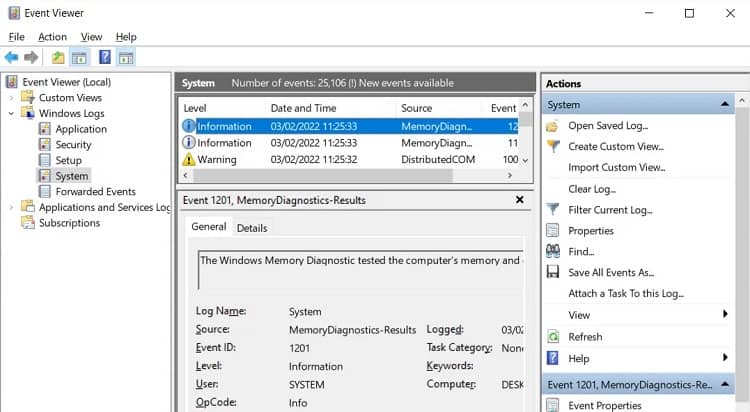Open the View menu in menu bar
This screenshot has width=750, height=412.
pos(91,37)
